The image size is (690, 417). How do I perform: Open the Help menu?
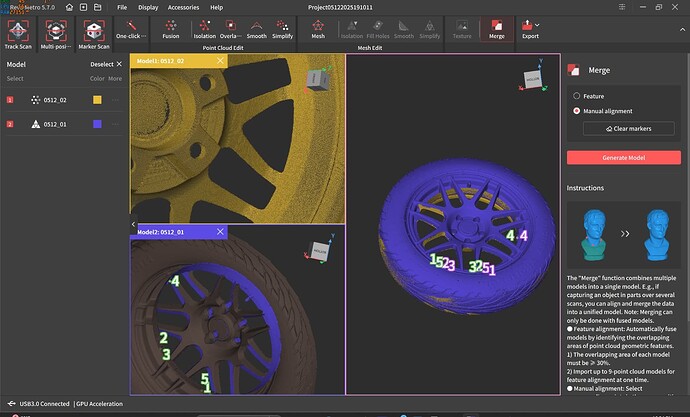point(217,7)
